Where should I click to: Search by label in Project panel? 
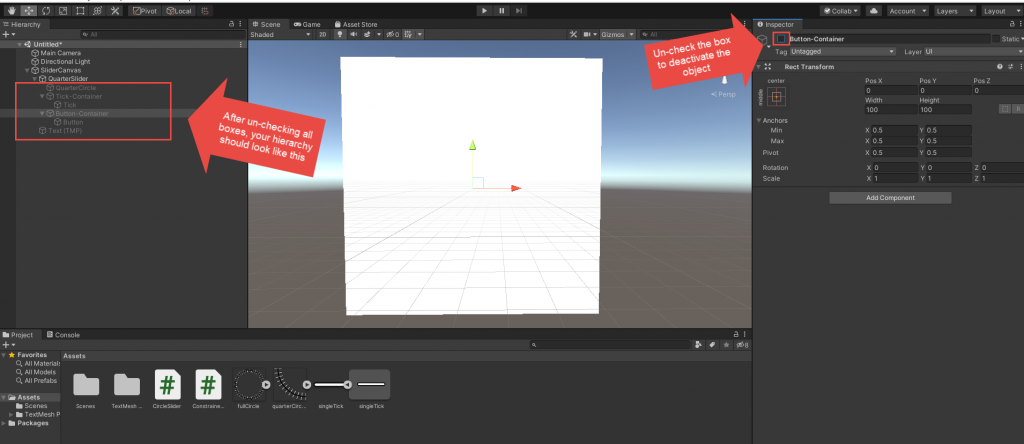pos(712,345)
